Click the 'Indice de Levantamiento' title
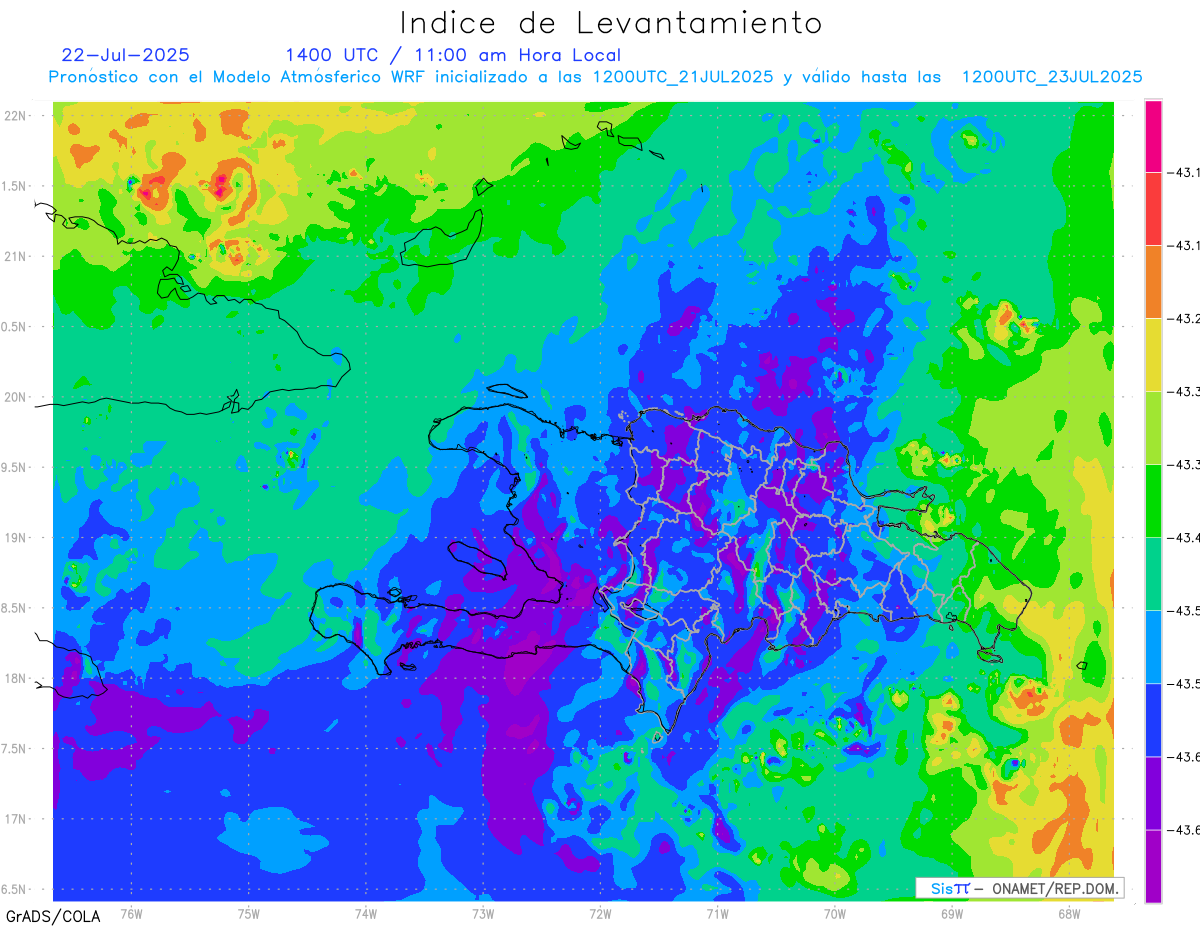 [x=611, y=22]
